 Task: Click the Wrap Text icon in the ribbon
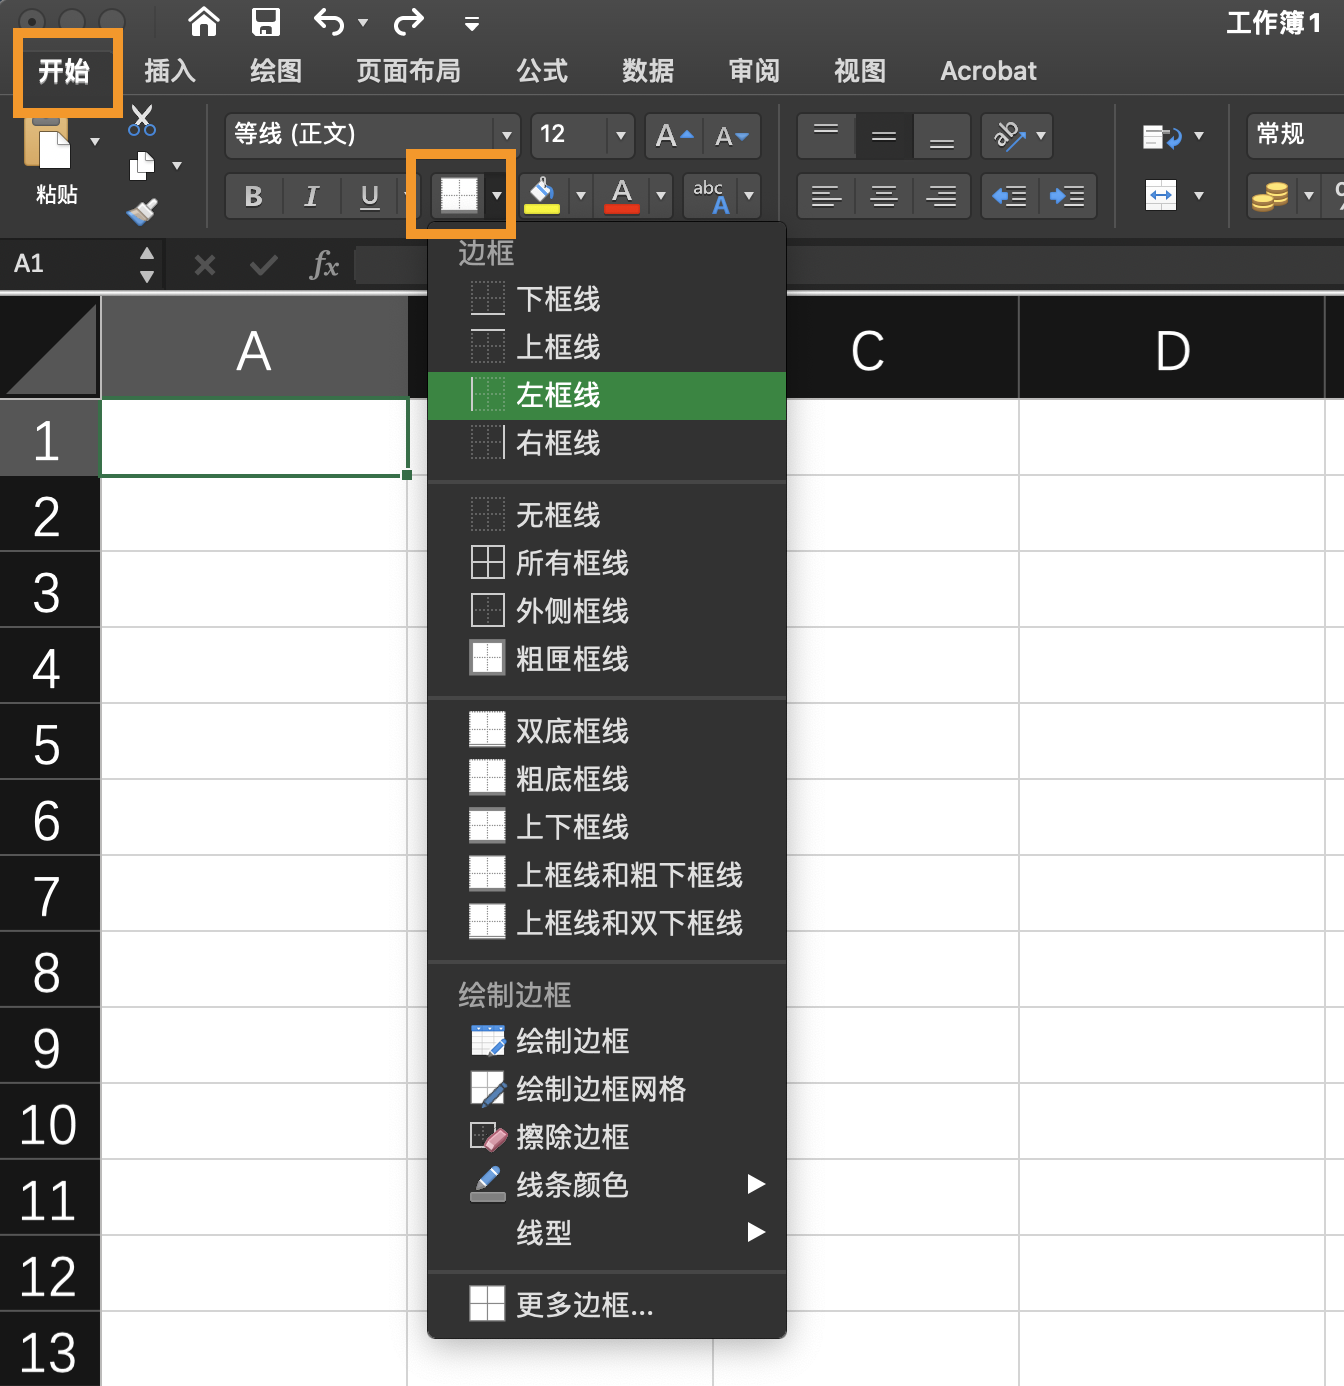pyautogui.click(x=1162, y=136)
